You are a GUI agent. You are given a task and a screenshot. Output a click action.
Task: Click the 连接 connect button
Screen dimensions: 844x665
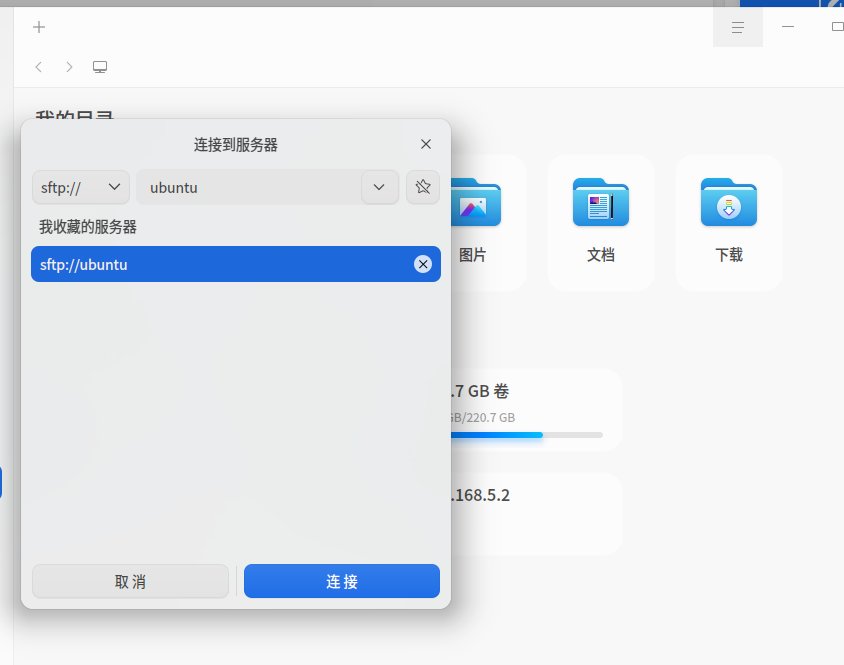click(x=342, y=581)
